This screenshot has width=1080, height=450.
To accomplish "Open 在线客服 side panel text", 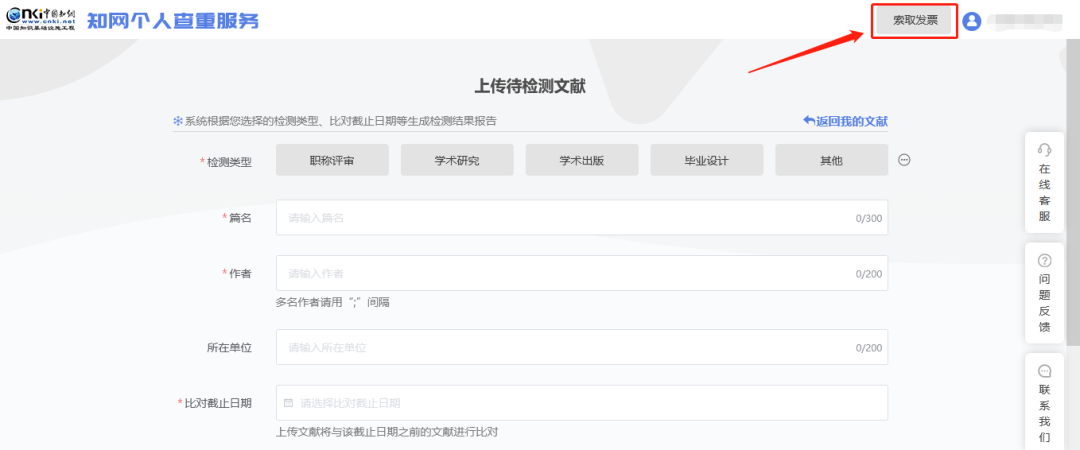I will pyautogui.click(x=1044, y=192).
